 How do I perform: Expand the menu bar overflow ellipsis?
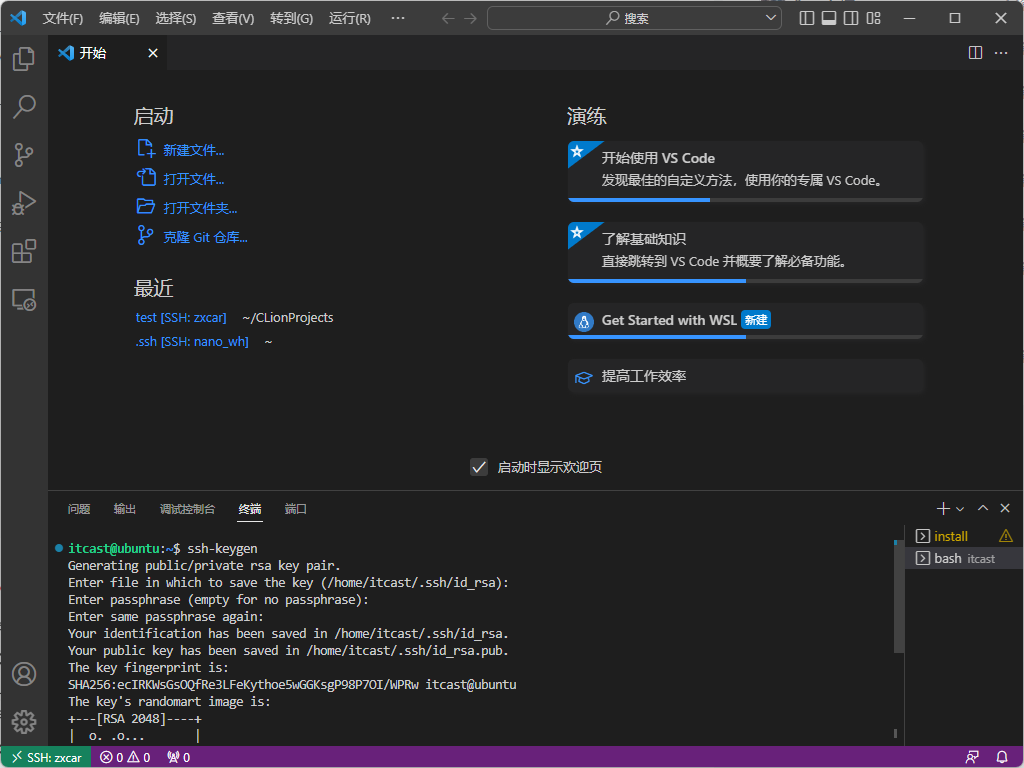click(398, 18)
